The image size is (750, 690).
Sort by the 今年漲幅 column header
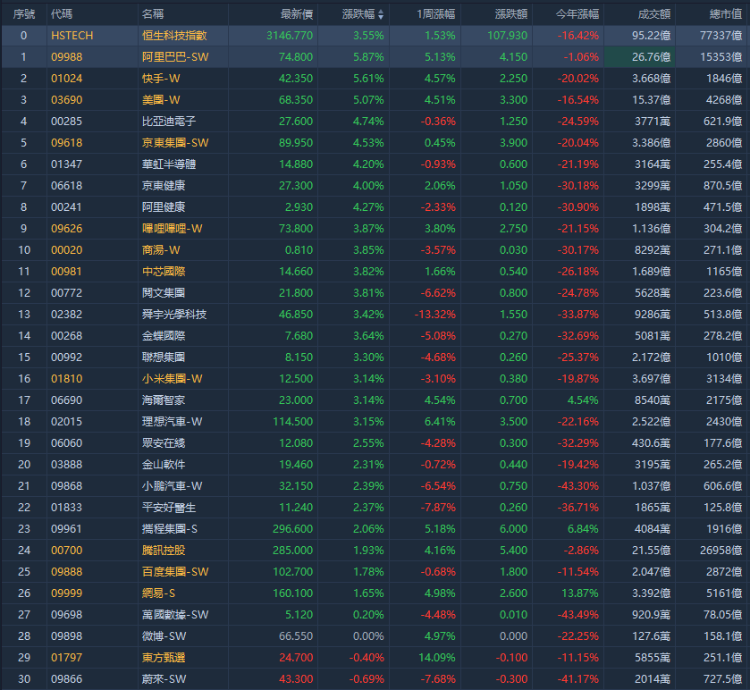[577, 14]
